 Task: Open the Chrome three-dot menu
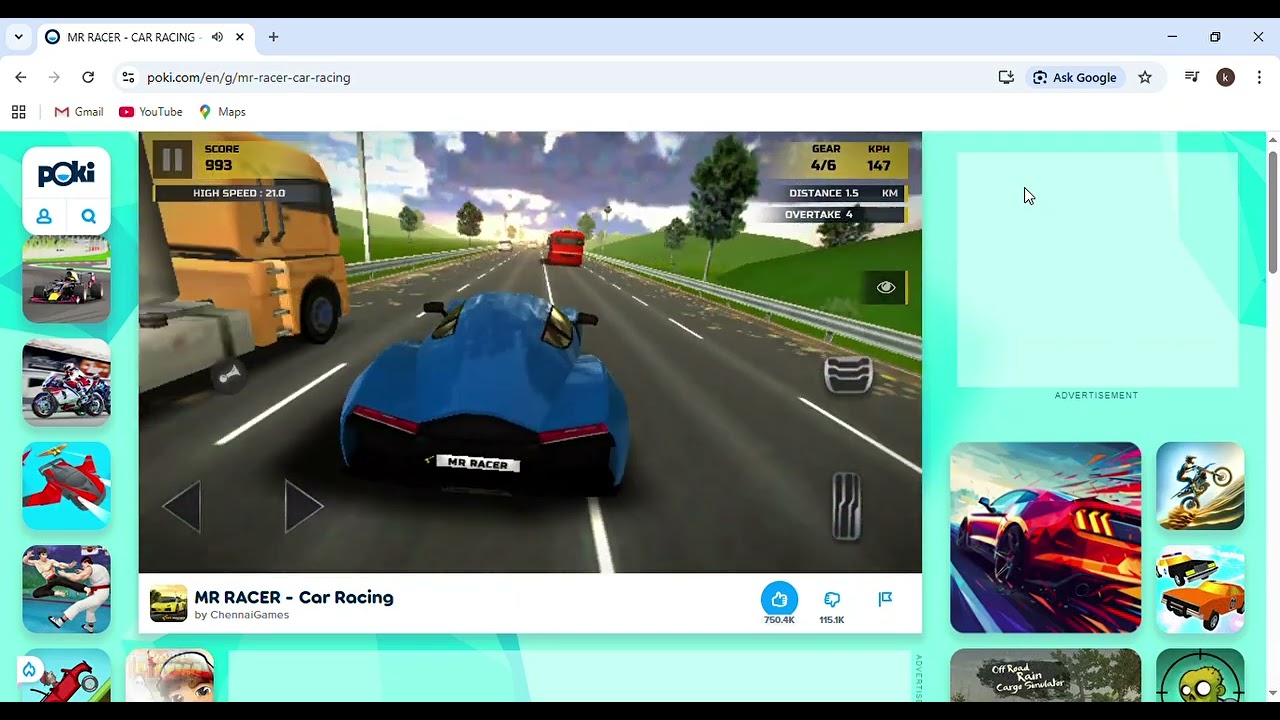point(1258,77)
